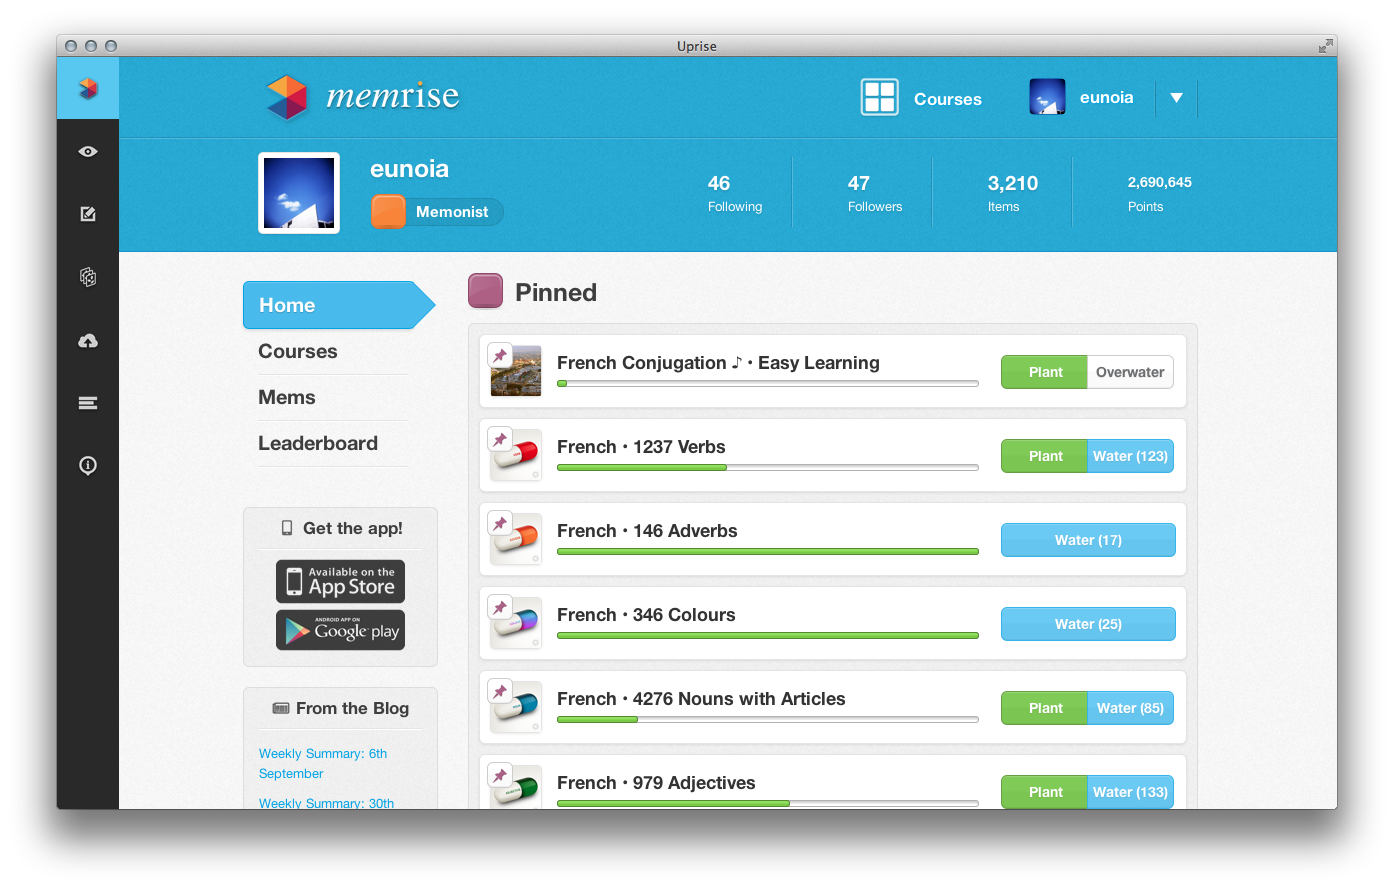1394x888 pixels.
Task: Open the French Conjugation course thumbnail
Action: point(517,372)
